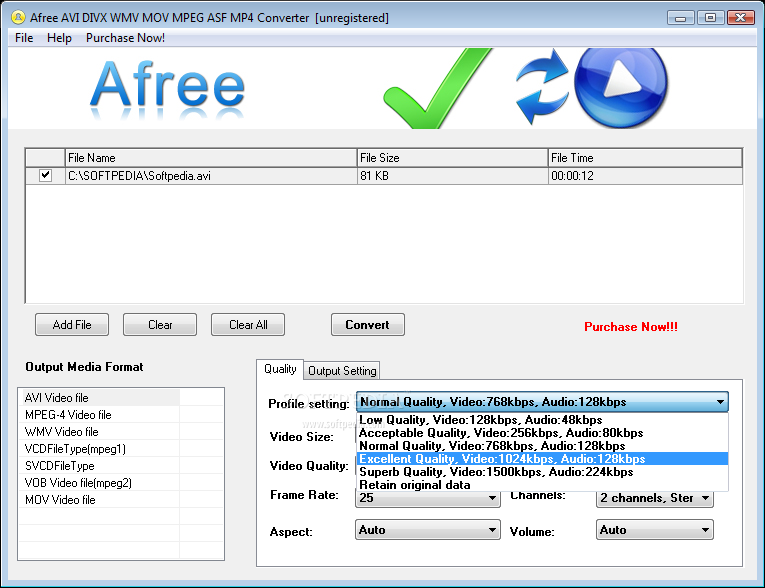Screen dimensions: 765x588
Task: Click the File Name column header
Action: point(211,158)
